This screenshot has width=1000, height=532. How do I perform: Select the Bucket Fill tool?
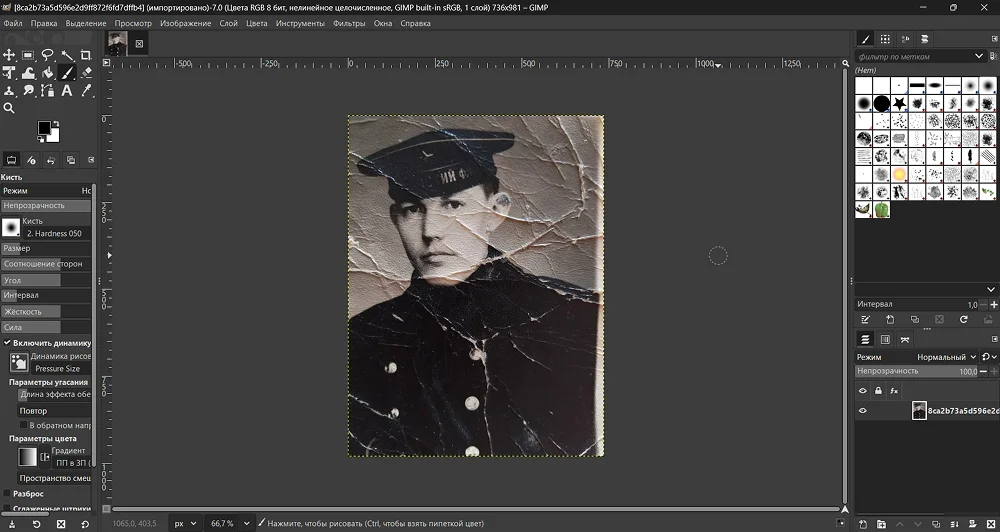[x=47, y=73]
